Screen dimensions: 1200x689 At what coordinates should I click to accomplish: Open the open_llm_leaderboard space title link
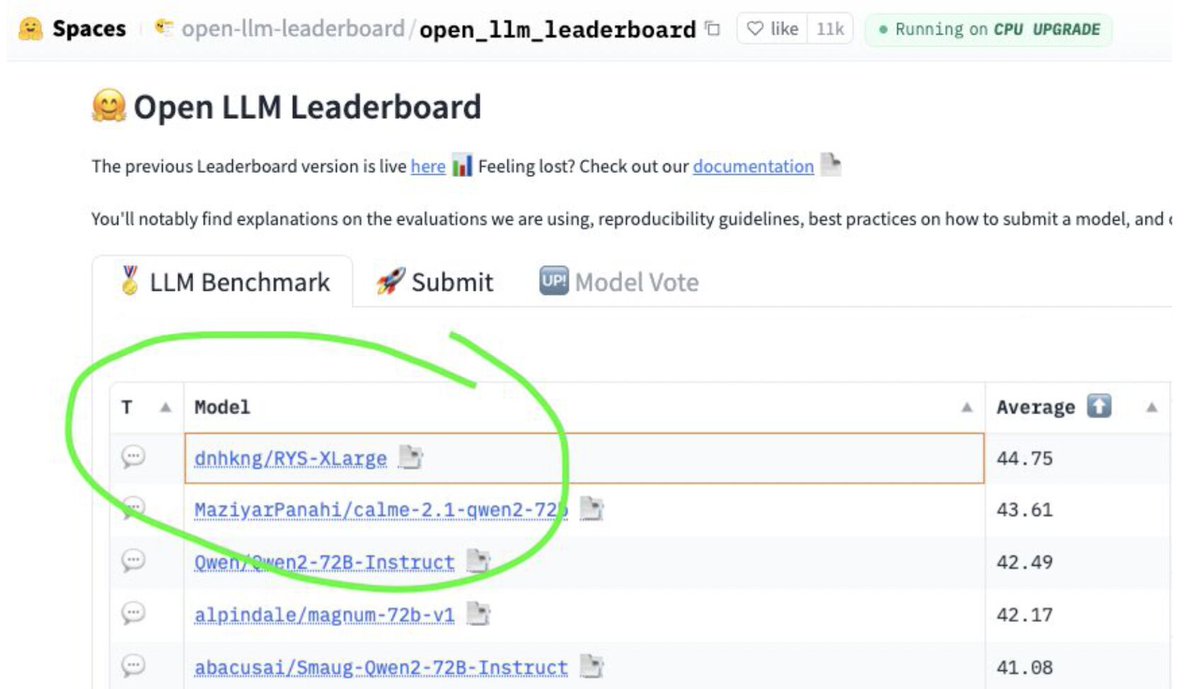point(558,29)
